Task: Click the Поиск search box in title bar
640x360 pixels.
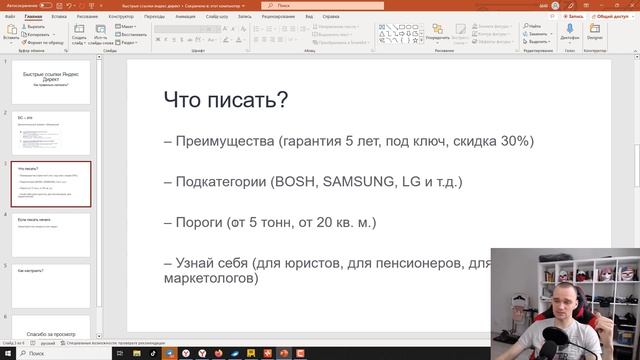Action: [x=322, y=6]
